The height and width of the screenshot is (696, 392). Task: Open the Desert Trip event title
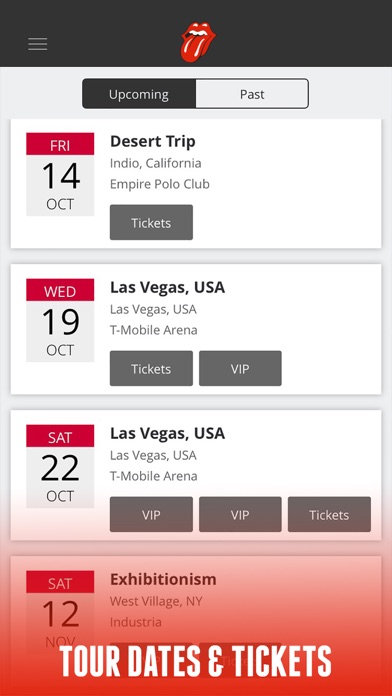tap(153, 142)
